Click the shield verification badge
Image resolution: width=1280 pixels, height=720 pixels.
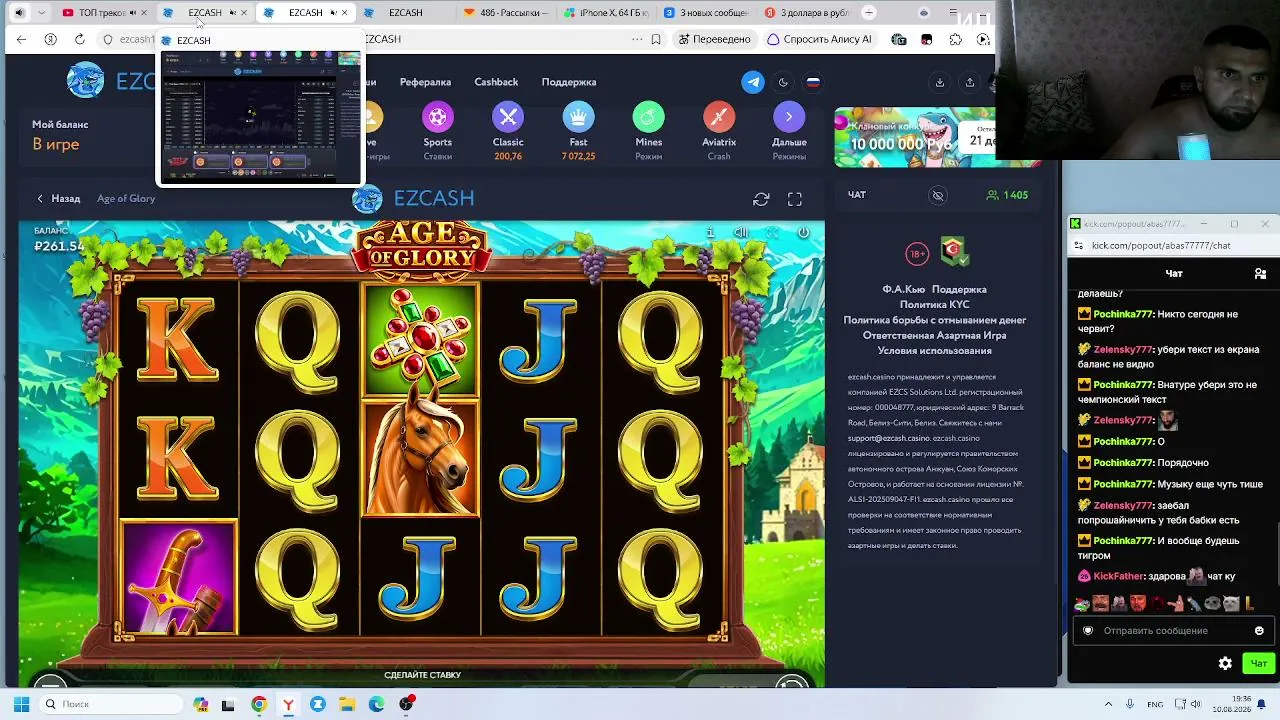click(955, 252)
